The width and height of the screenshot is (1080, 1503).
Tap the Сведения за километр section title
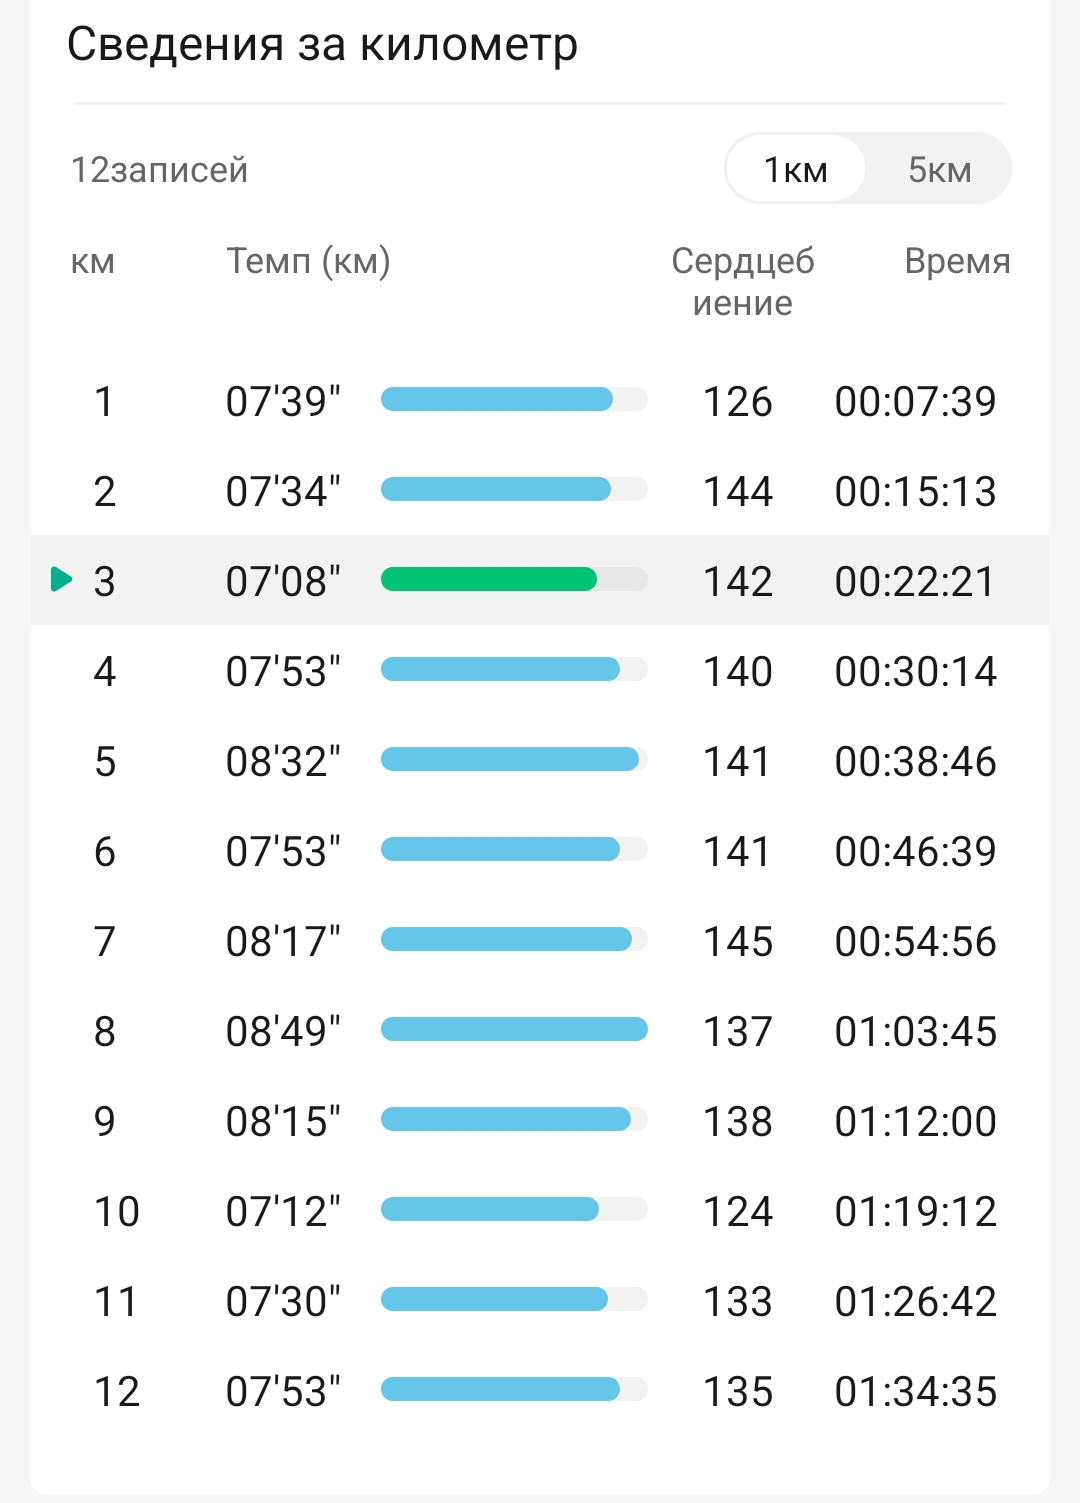click(x=322, y=45)
